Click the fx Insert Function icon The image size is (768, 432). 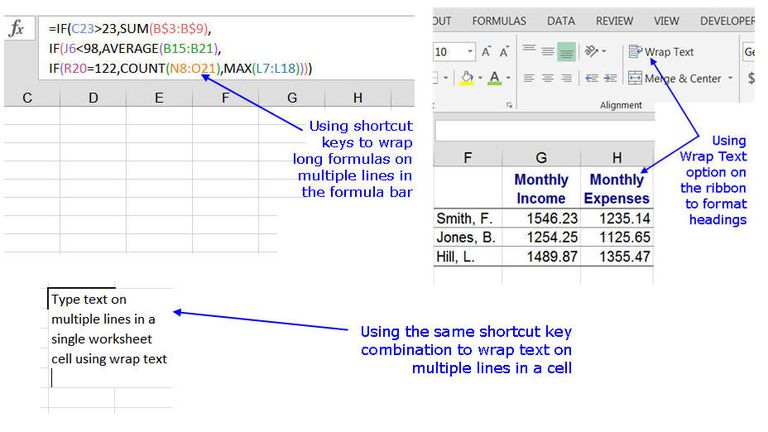pos(17,28)
